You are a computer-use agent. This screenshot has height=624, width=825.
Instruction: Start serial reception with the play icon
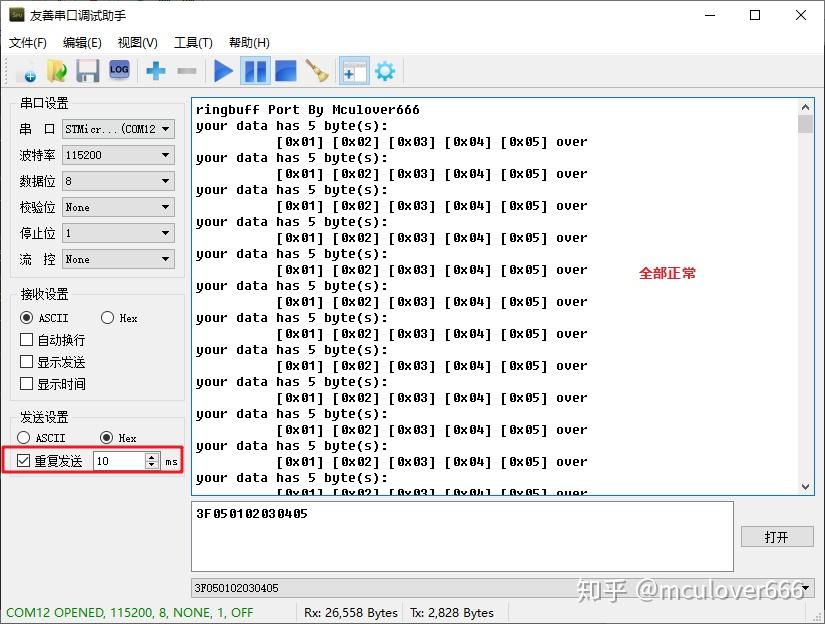tap(223, 70)
